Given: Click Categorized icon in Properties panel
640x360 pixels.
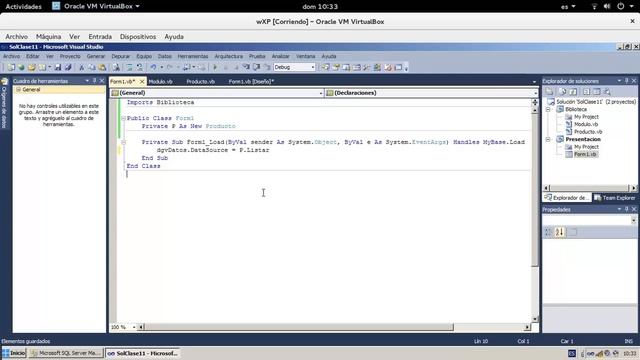Looking at the screenshot, I should click(549, 232).
